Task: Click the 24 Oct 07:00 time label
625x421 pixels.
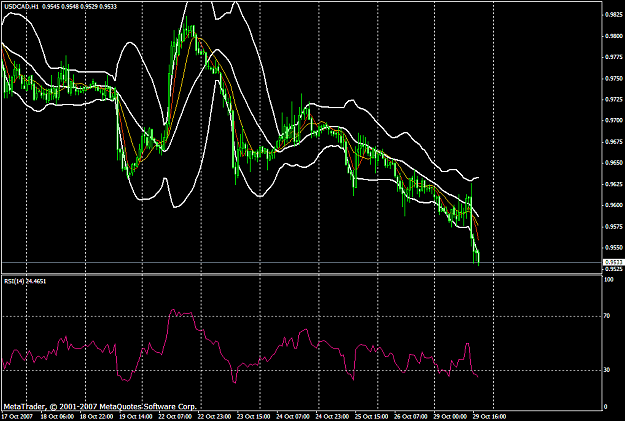Action: click(293, 417)
